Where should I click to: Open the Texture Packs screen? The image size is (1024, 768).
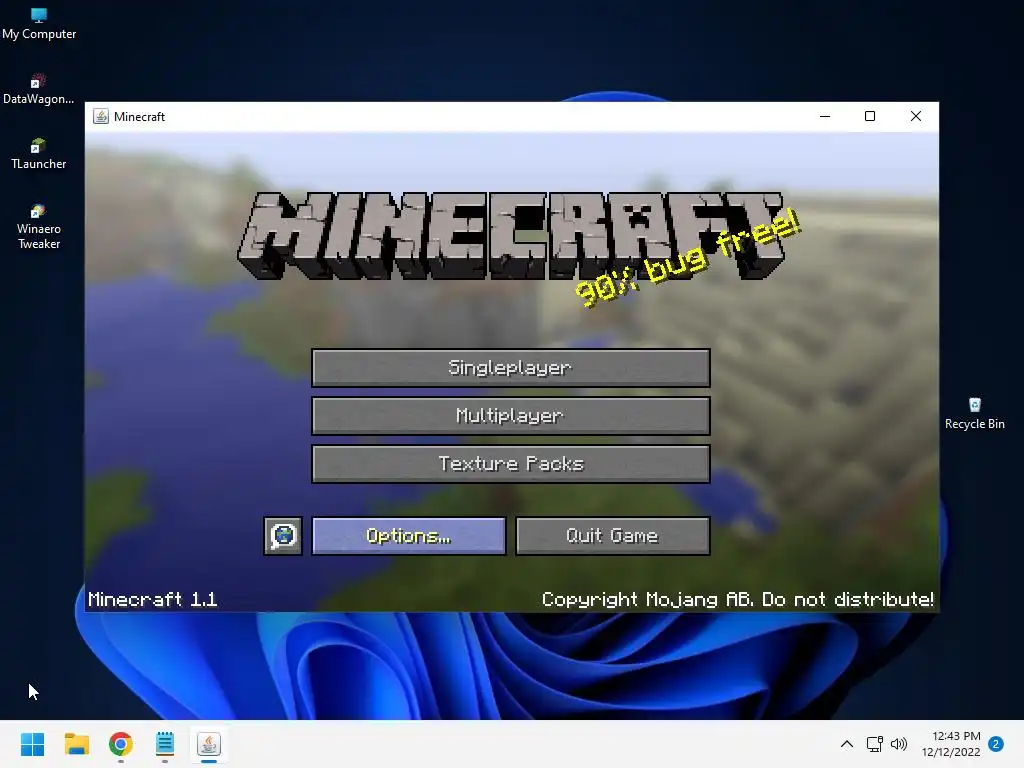click(511, 464)
